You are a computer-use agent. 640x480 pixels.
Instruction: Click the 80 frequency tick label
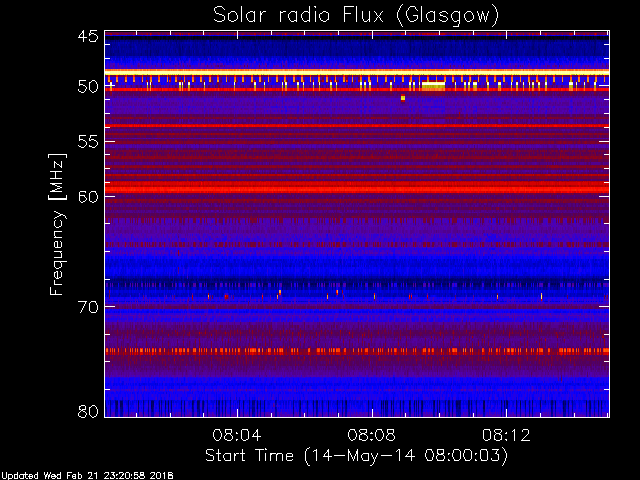click(x=88, y=411)
